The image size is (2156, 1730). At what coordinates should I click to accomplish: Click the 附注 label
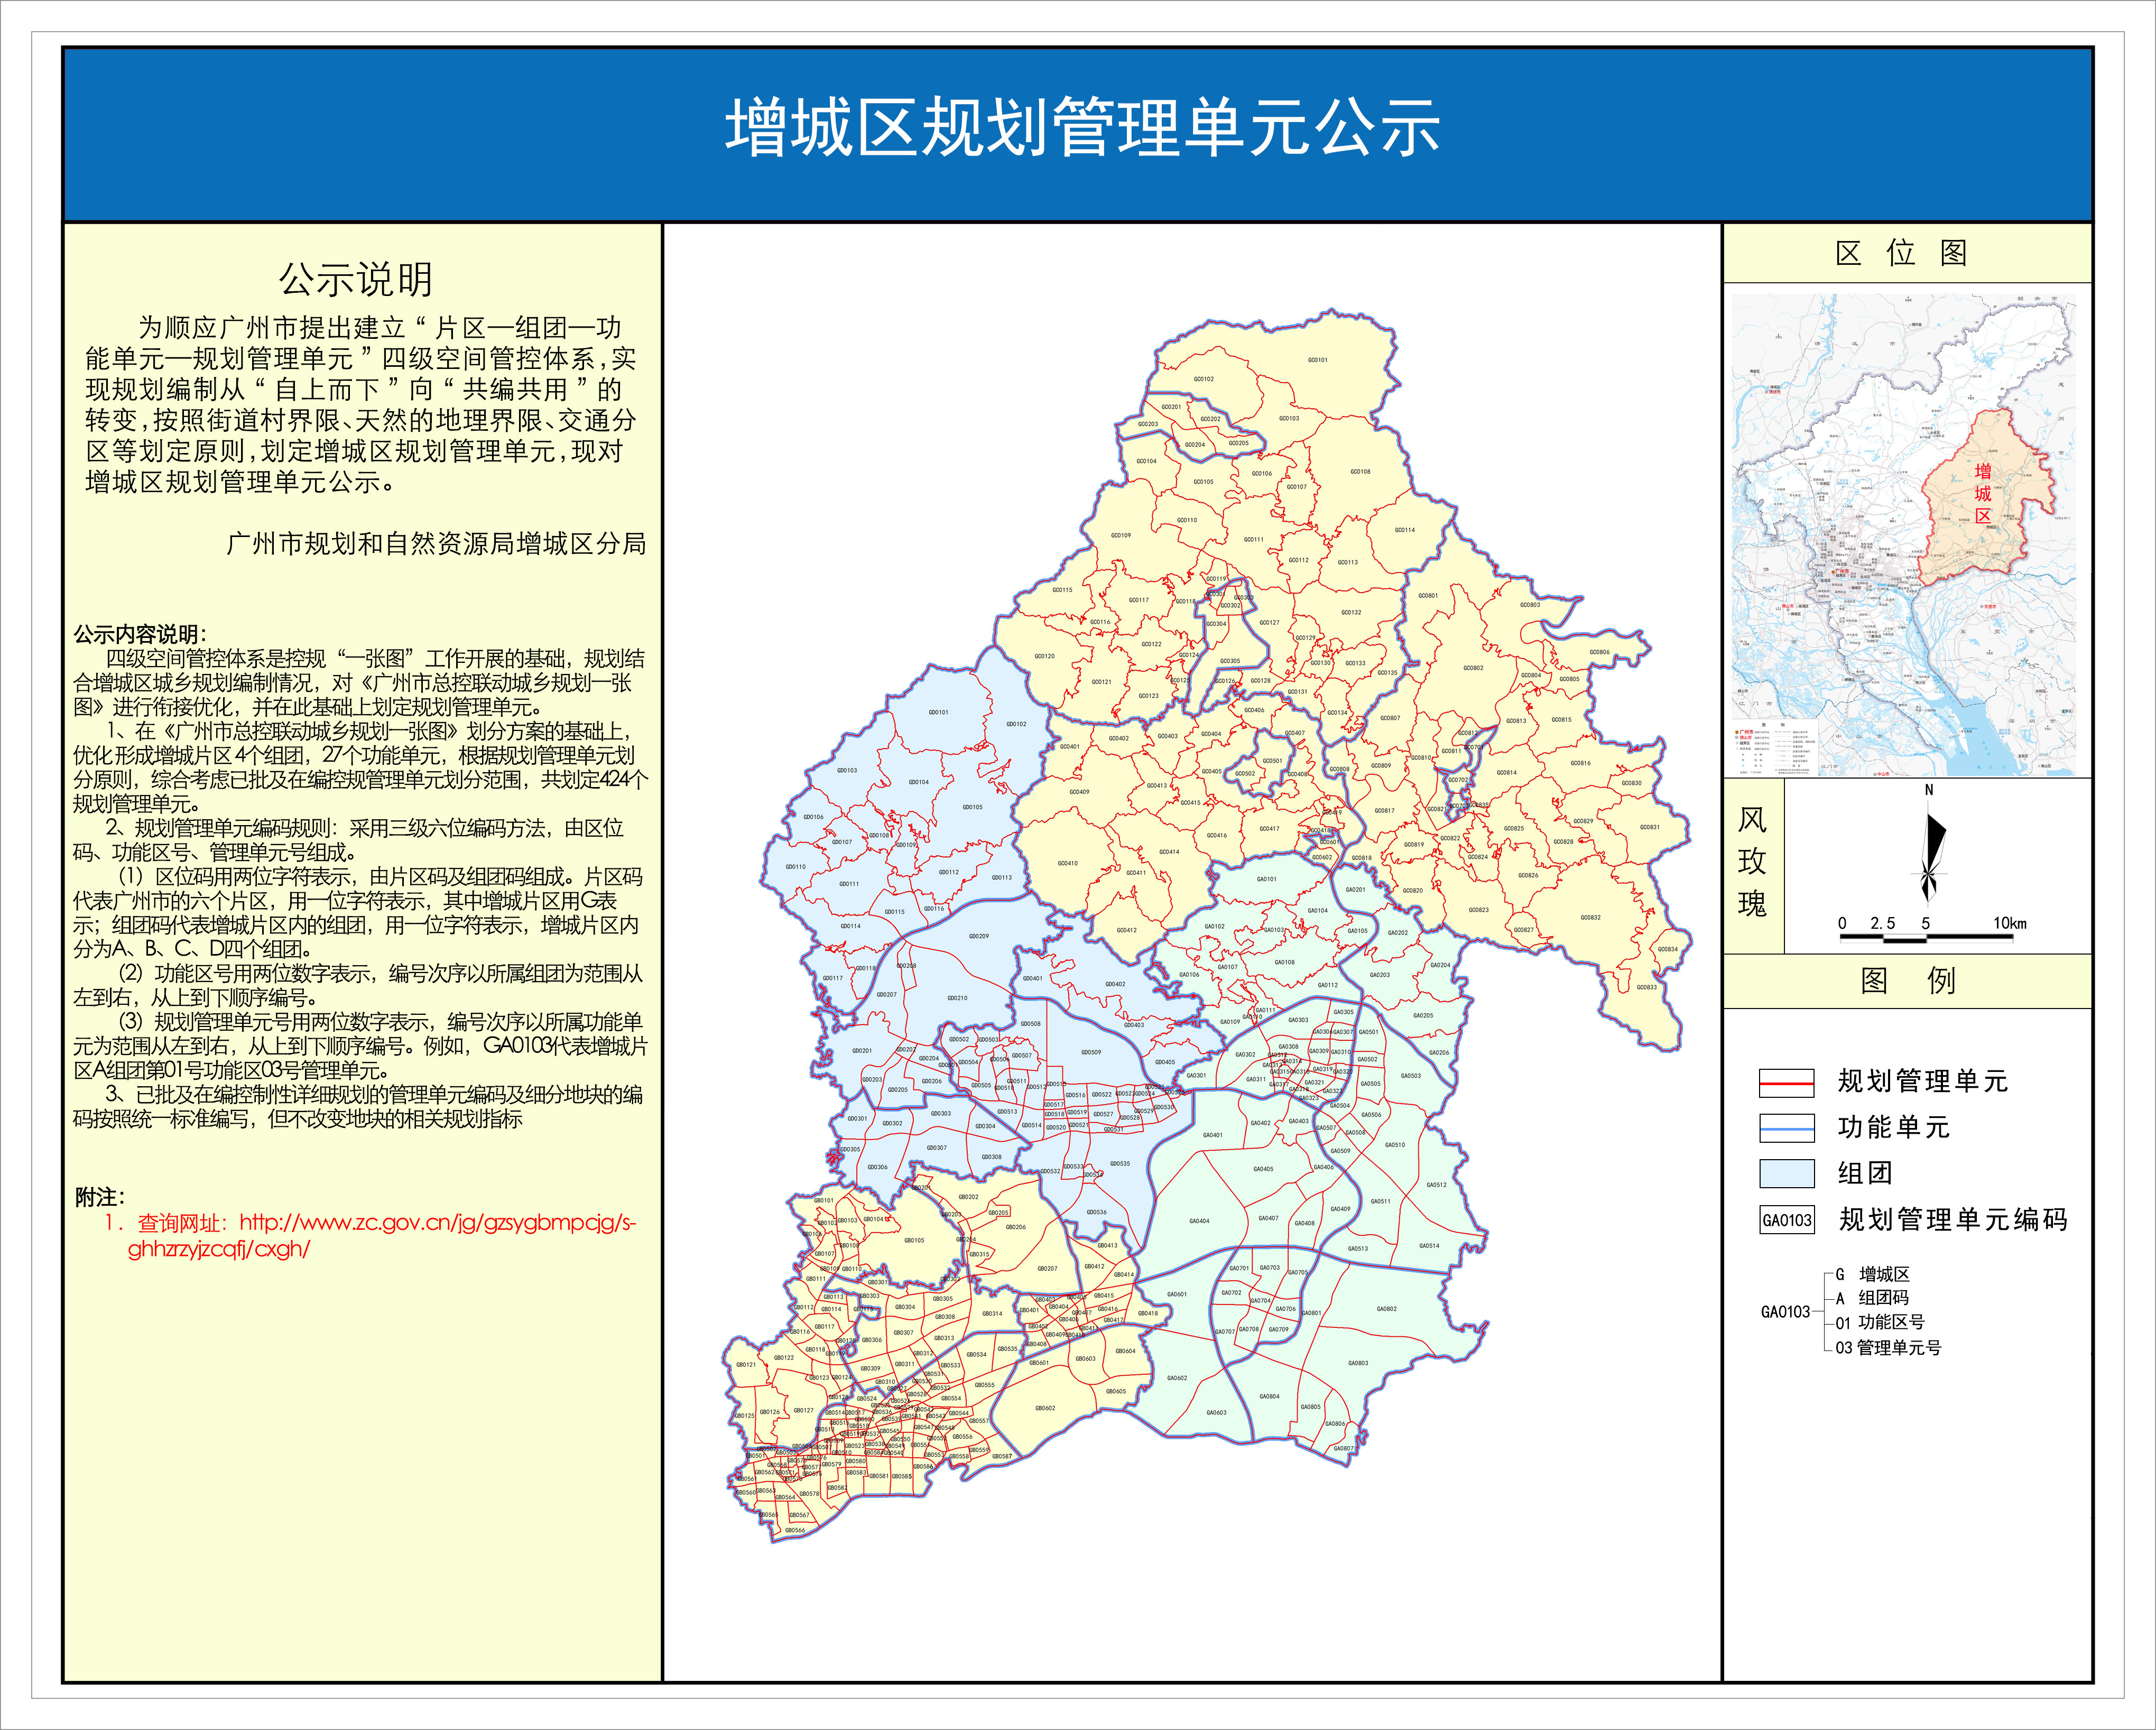click(x=100, y=1197)
